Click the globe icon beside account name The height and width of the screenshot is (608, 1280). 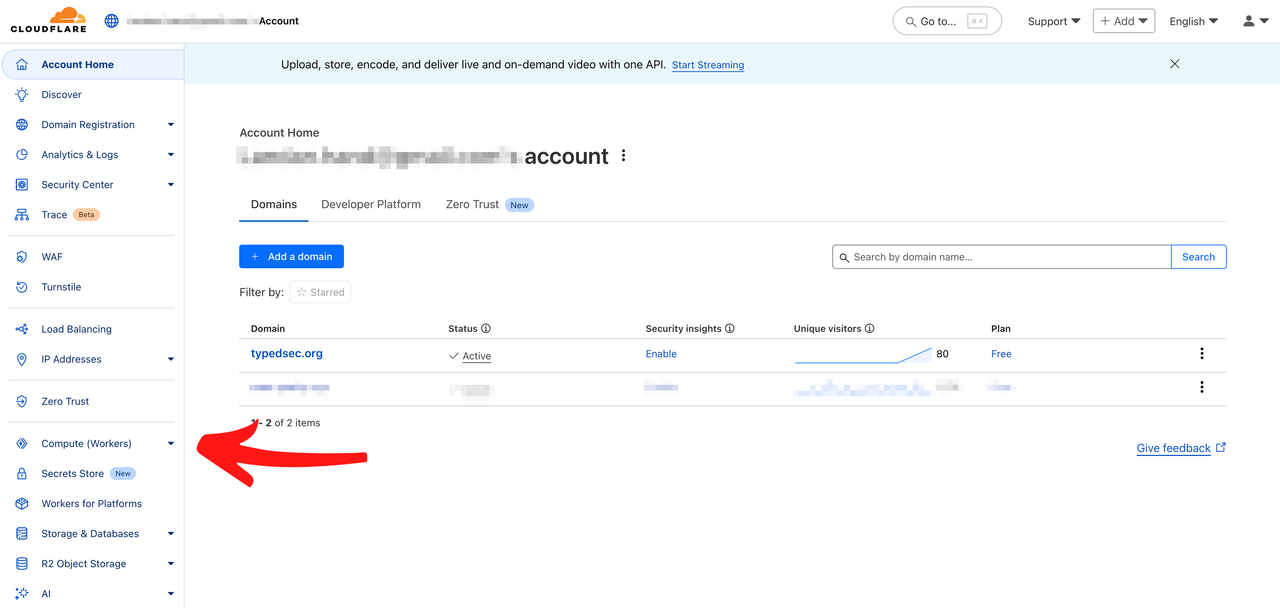pyautogui.click(x=111, y=21)
